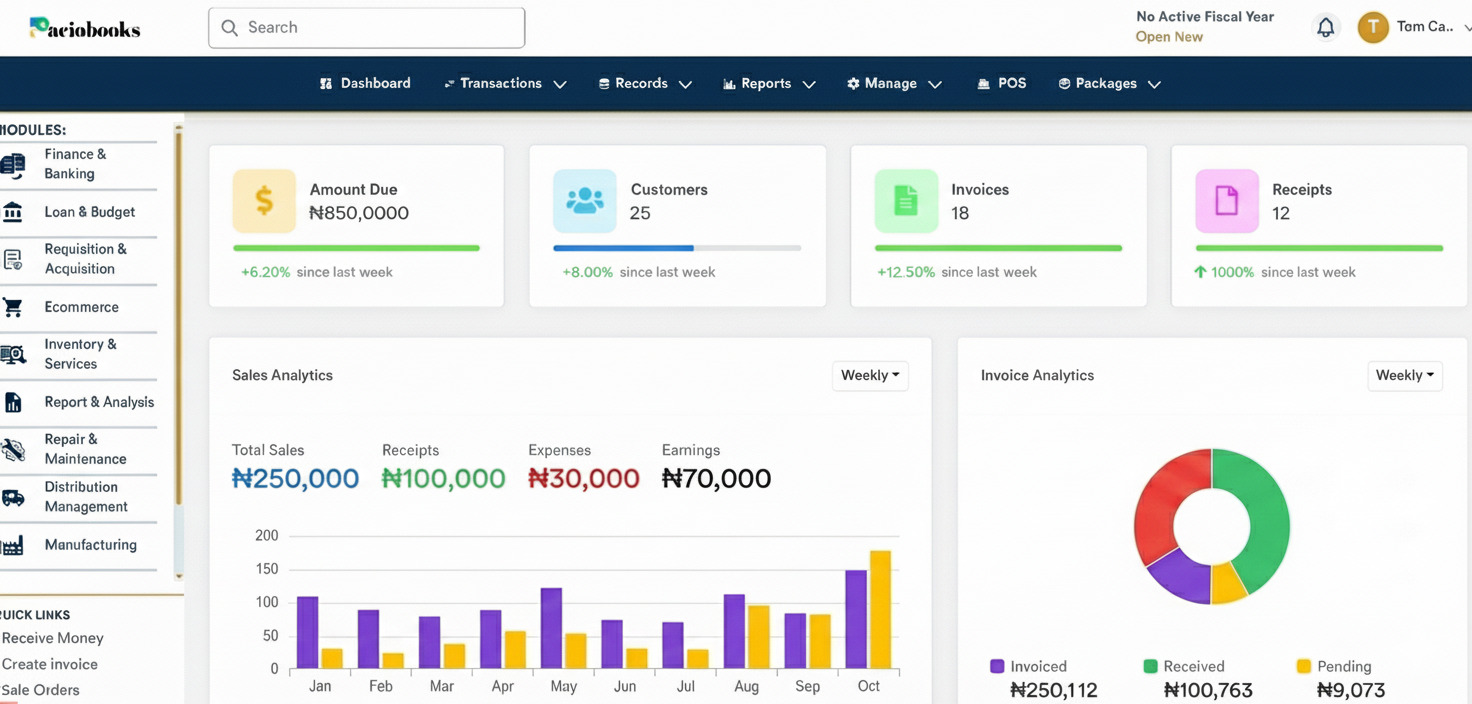
Task: Select the Loan & Budget module icon
Action: click(x=15, y=211)
